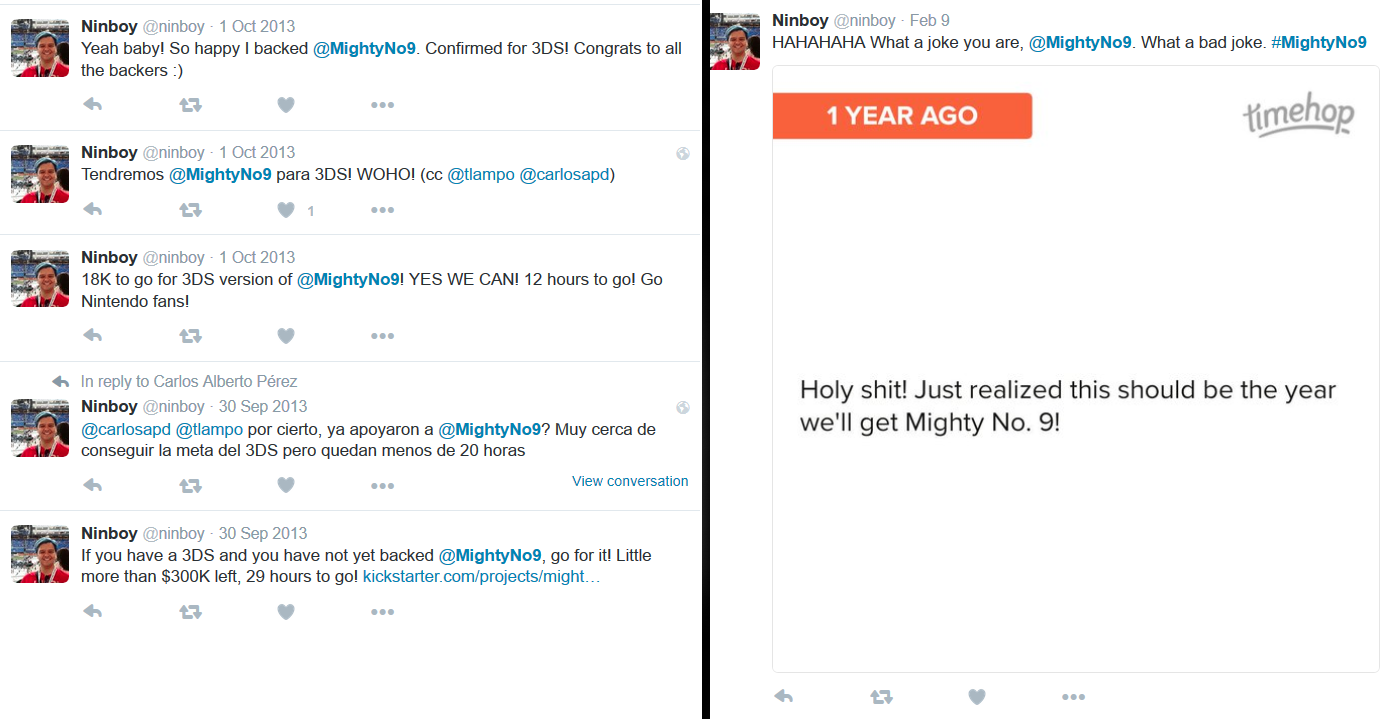This screenshot has height=723, width=1392.
Task: Like the '18K to go for 3DS' tweet
Action: 286,336
